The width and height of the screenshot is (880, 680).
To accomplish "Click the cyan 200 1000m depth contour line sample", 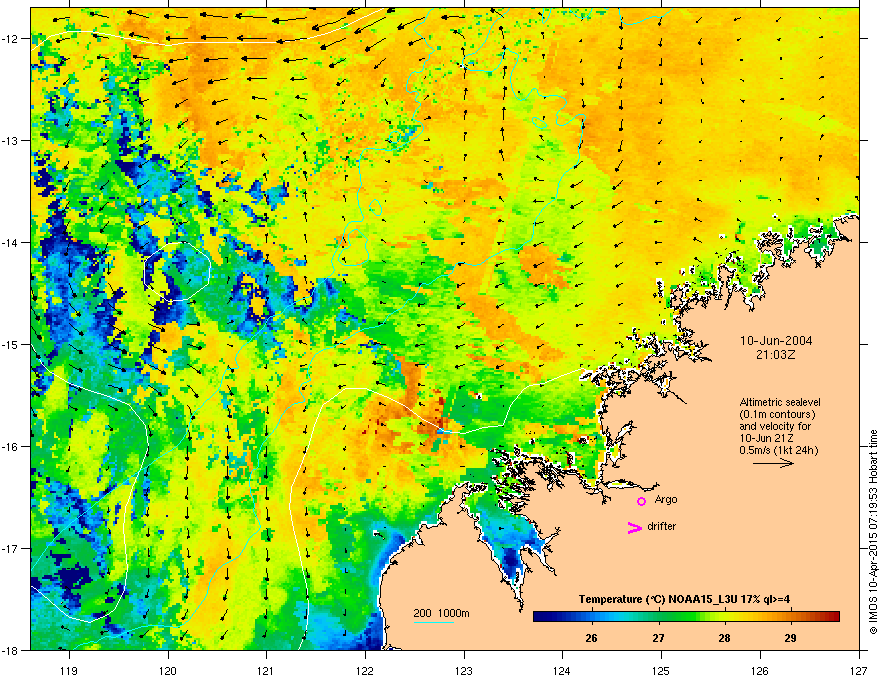I will [x=433, y=623].
